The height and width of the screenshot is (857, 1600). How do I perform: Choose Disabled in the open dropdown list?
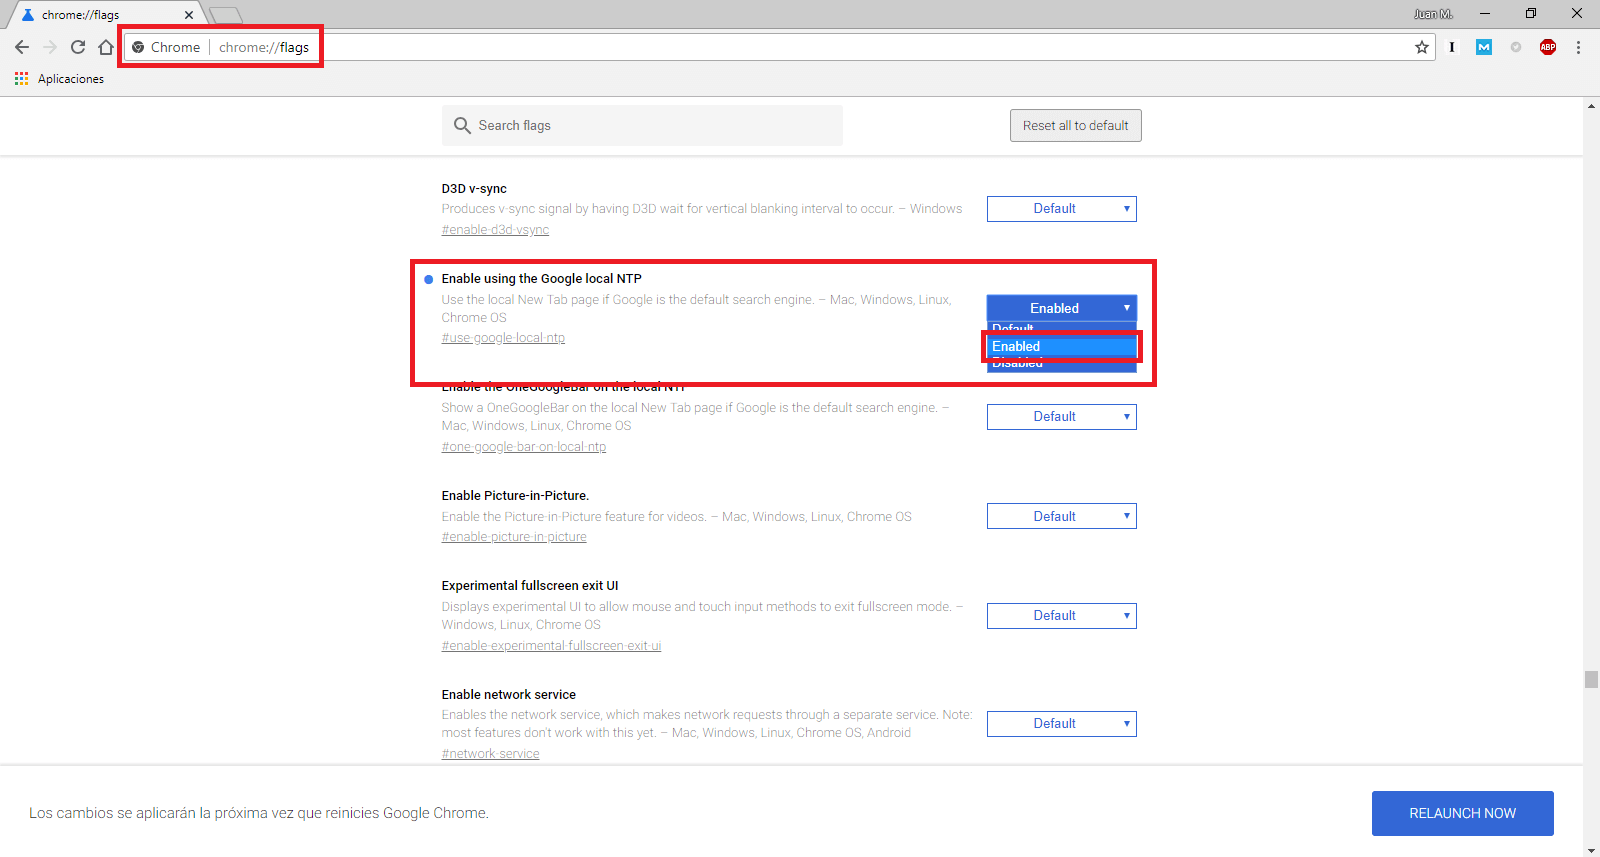1062,364
